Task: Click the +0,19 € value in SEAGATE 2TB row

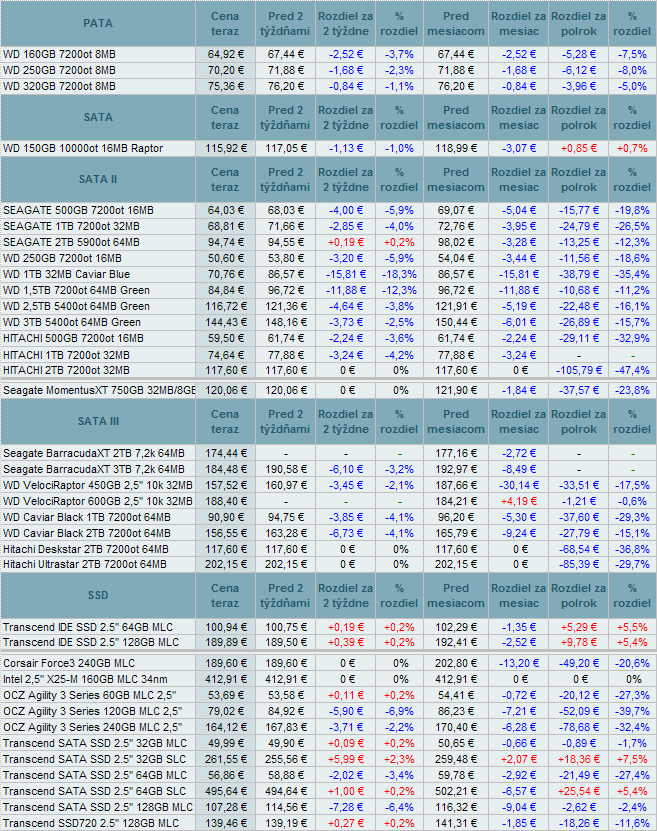Action: [346, 242]
